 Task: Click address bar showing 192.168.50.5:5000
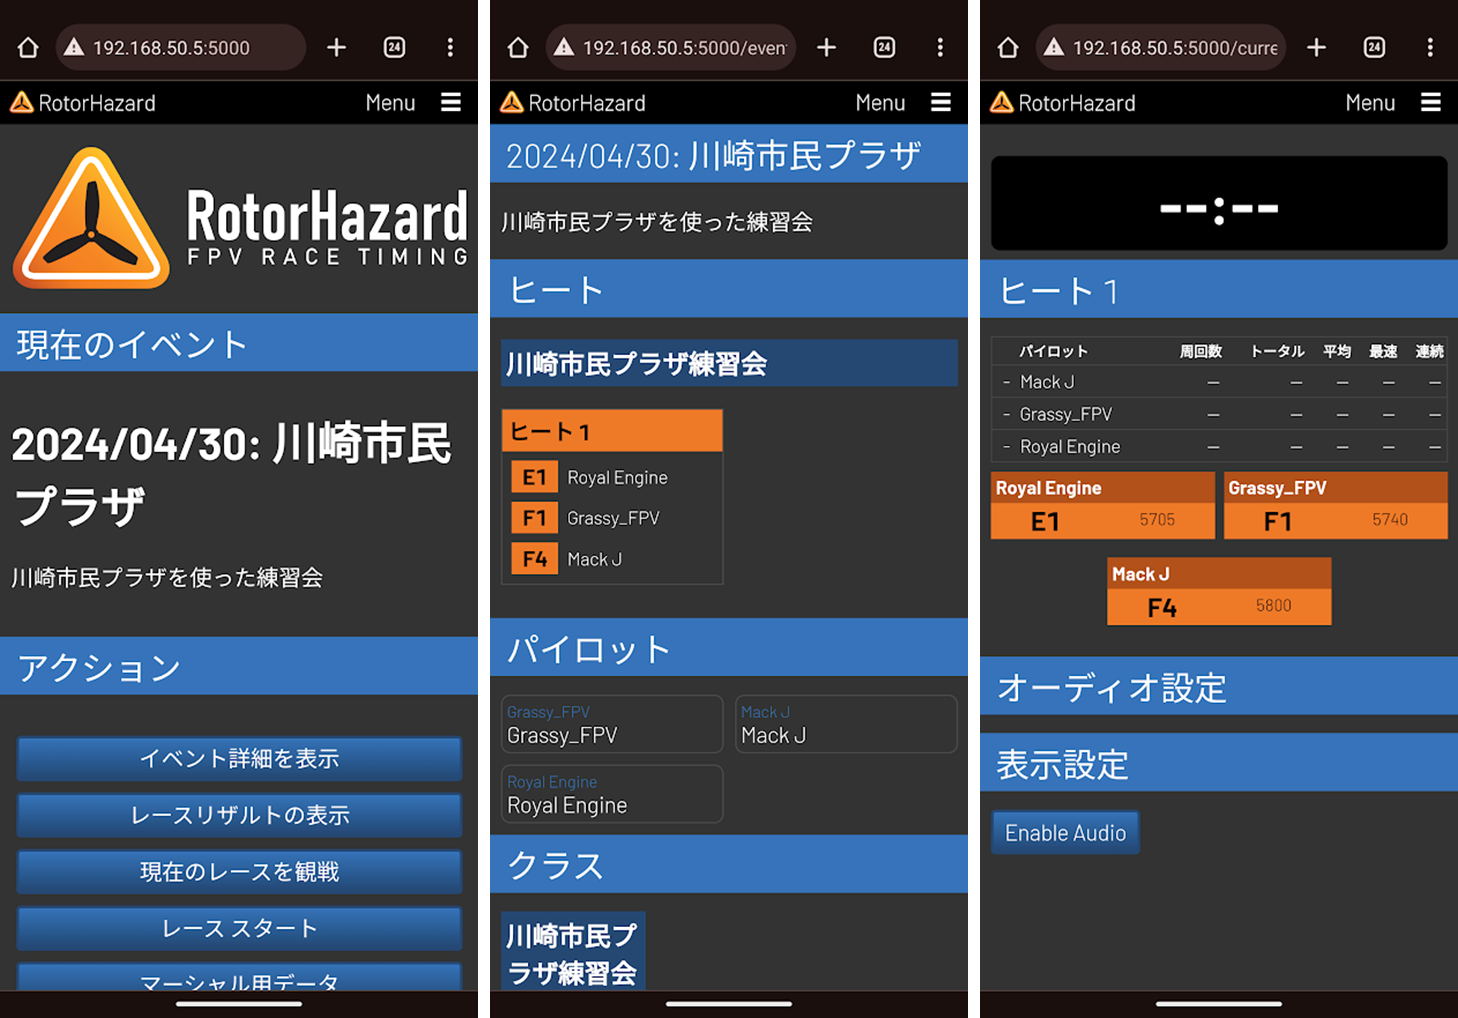click(x=180, y=47)
